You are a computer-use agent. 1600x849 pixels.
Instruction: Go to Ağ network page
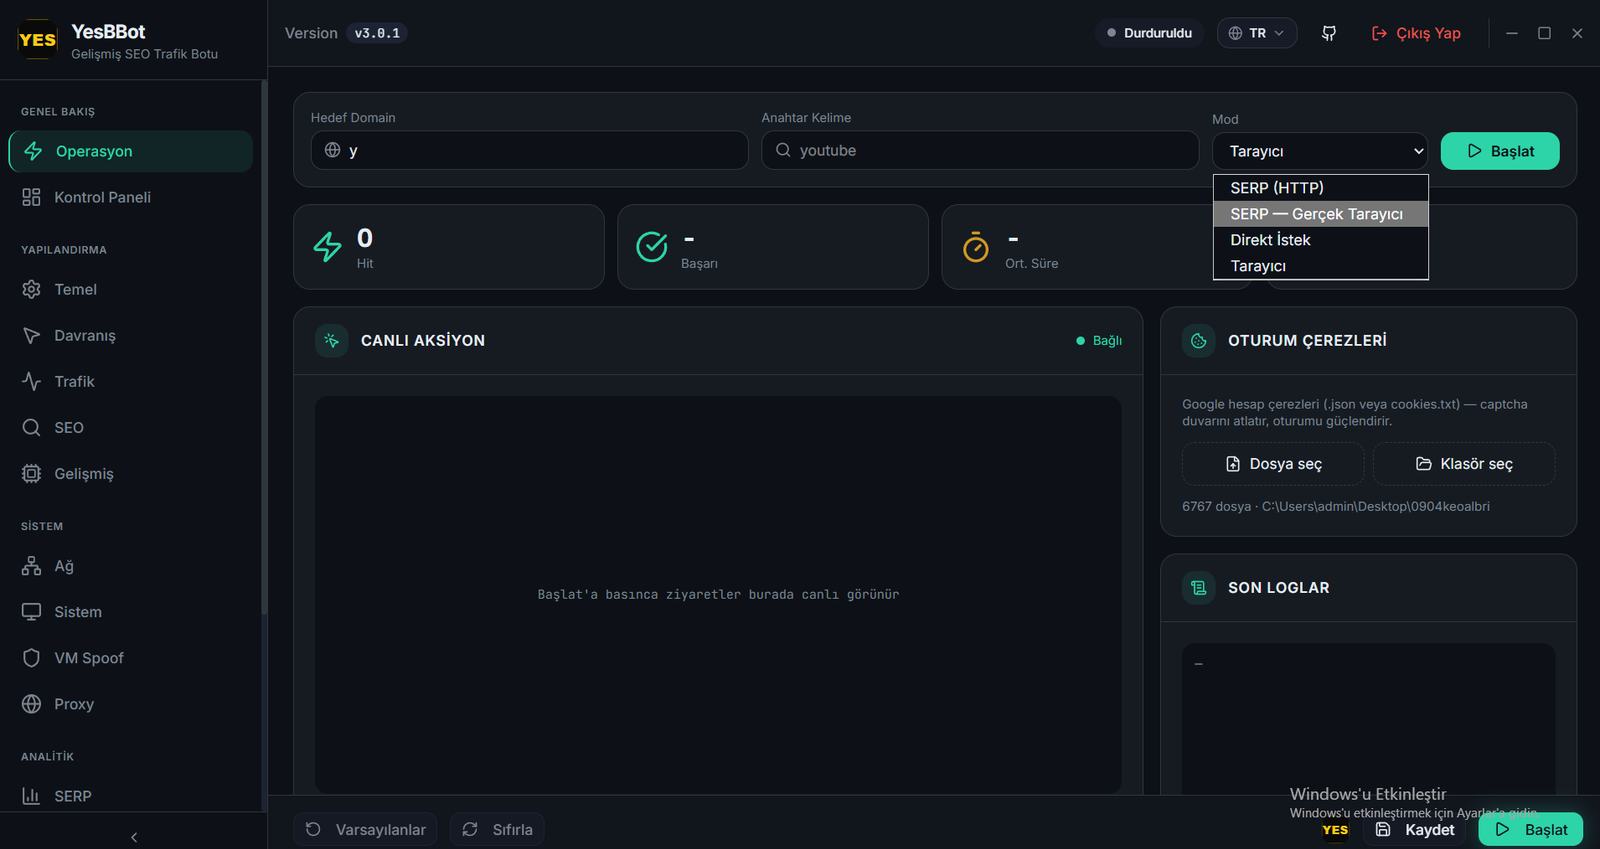click(x=131, y=566)
